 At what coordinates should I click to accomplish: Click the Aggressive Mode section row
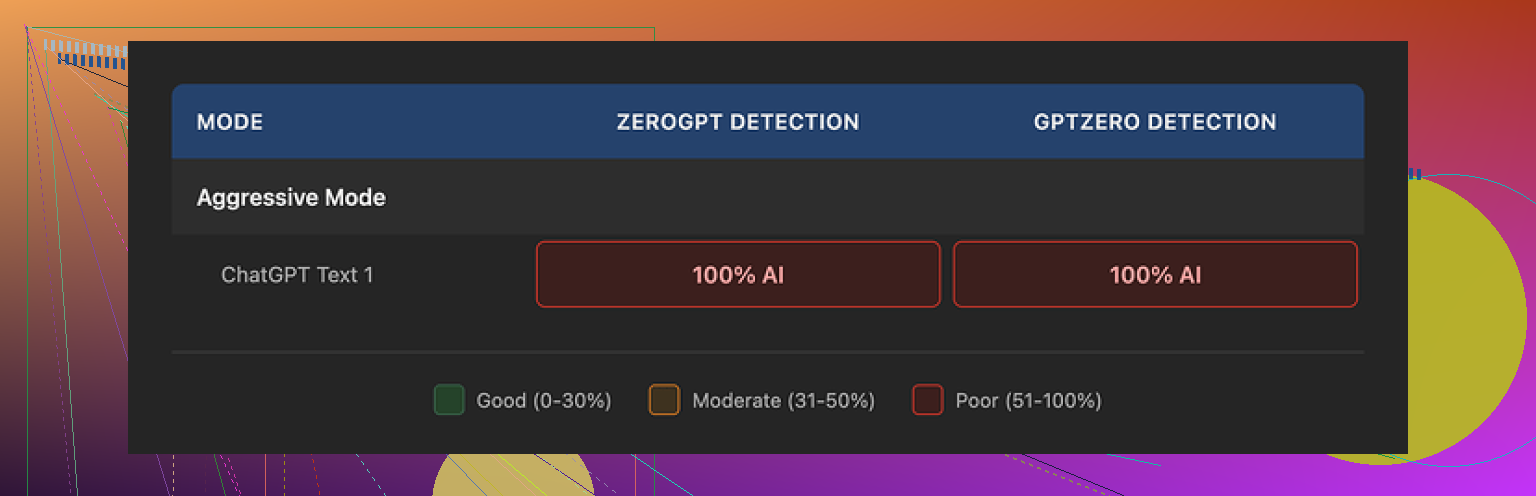291,197
